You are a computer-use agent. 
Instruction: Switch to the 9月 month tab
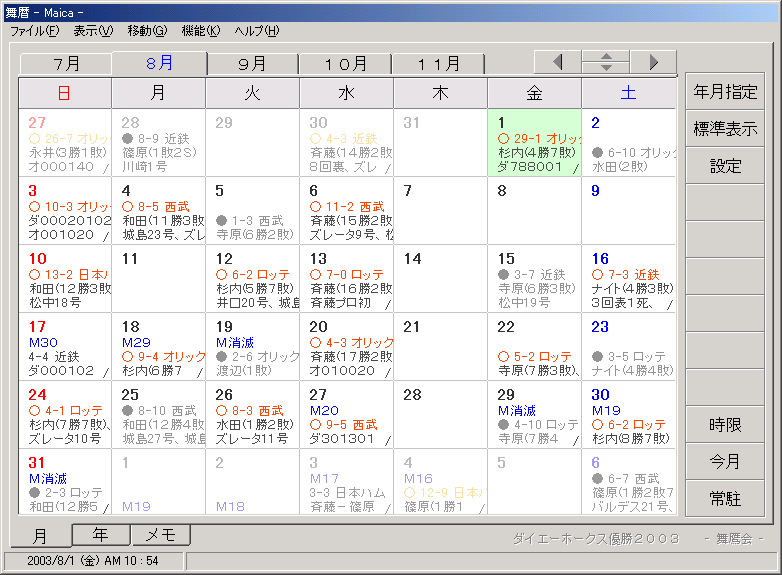[x=253, y=64]
